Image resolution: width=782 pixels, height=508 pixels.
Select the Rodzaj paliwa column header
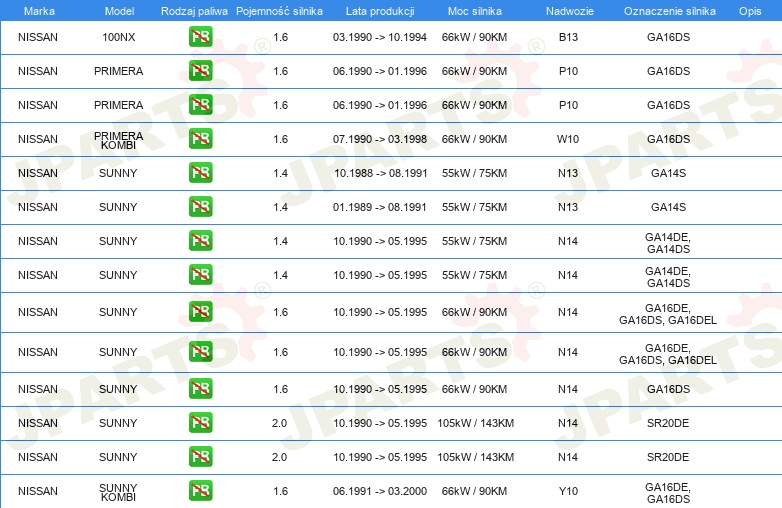194,11
